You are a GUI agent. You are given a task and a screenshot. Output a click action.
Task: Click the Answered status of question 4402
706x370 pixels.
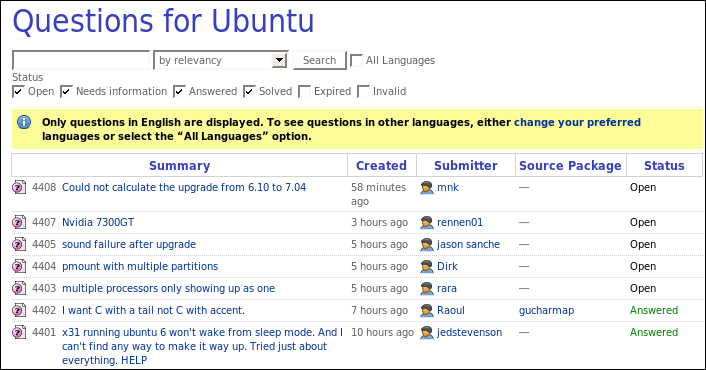(653, 310)
